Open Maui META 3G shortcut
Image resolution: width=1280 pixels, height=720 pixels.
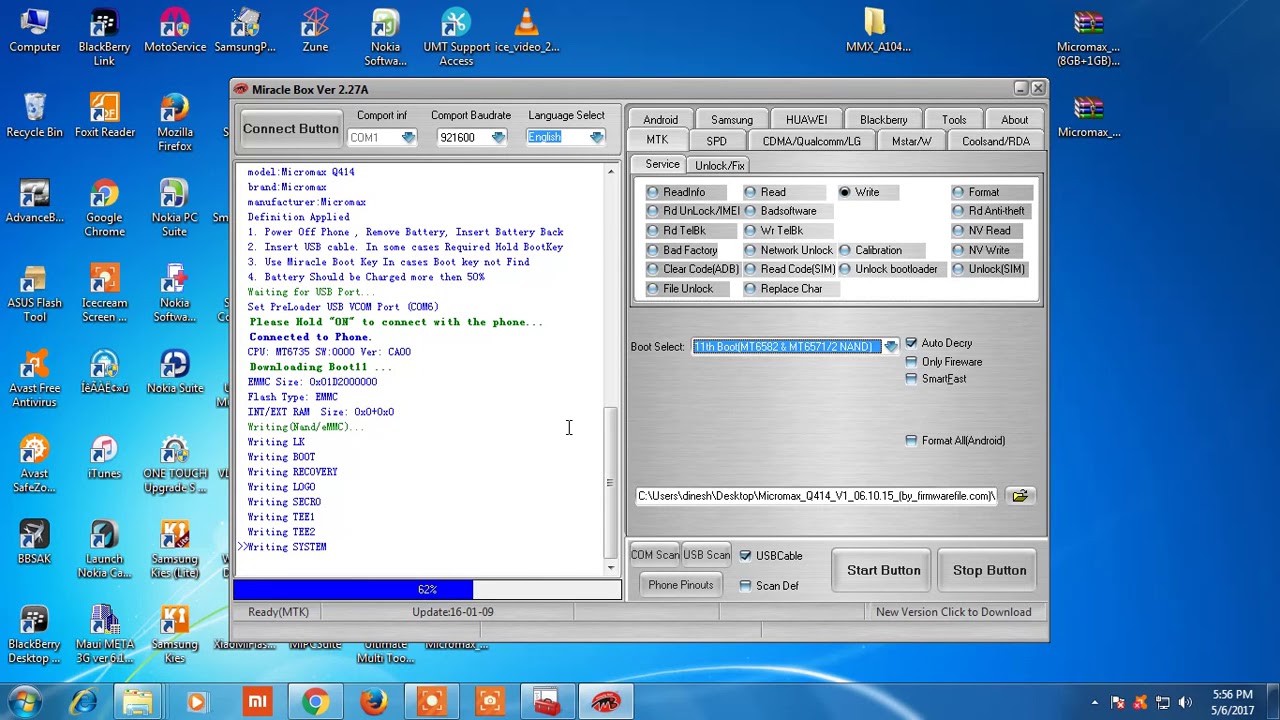point(104,634)
